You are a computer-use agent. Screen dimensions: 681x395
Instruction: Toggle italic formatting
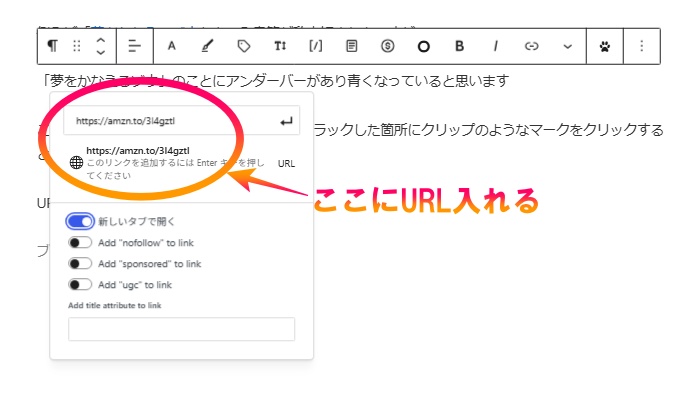pyautogui.click(x=496, y=46)
